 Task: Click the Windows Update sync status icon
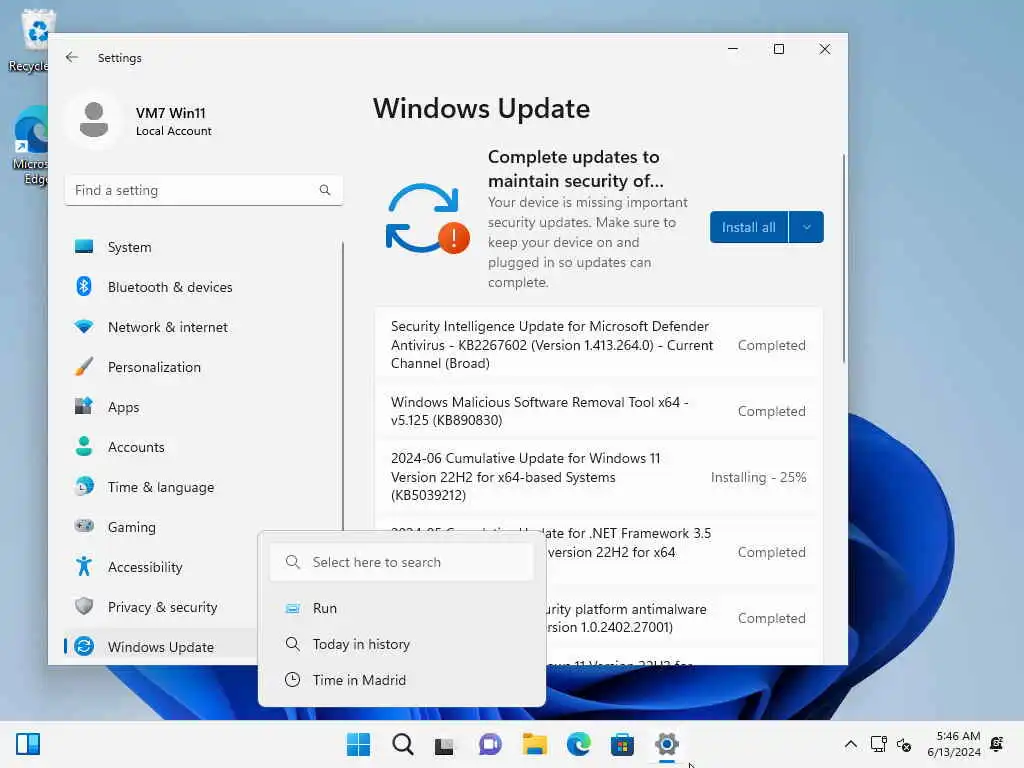(426, 219)
